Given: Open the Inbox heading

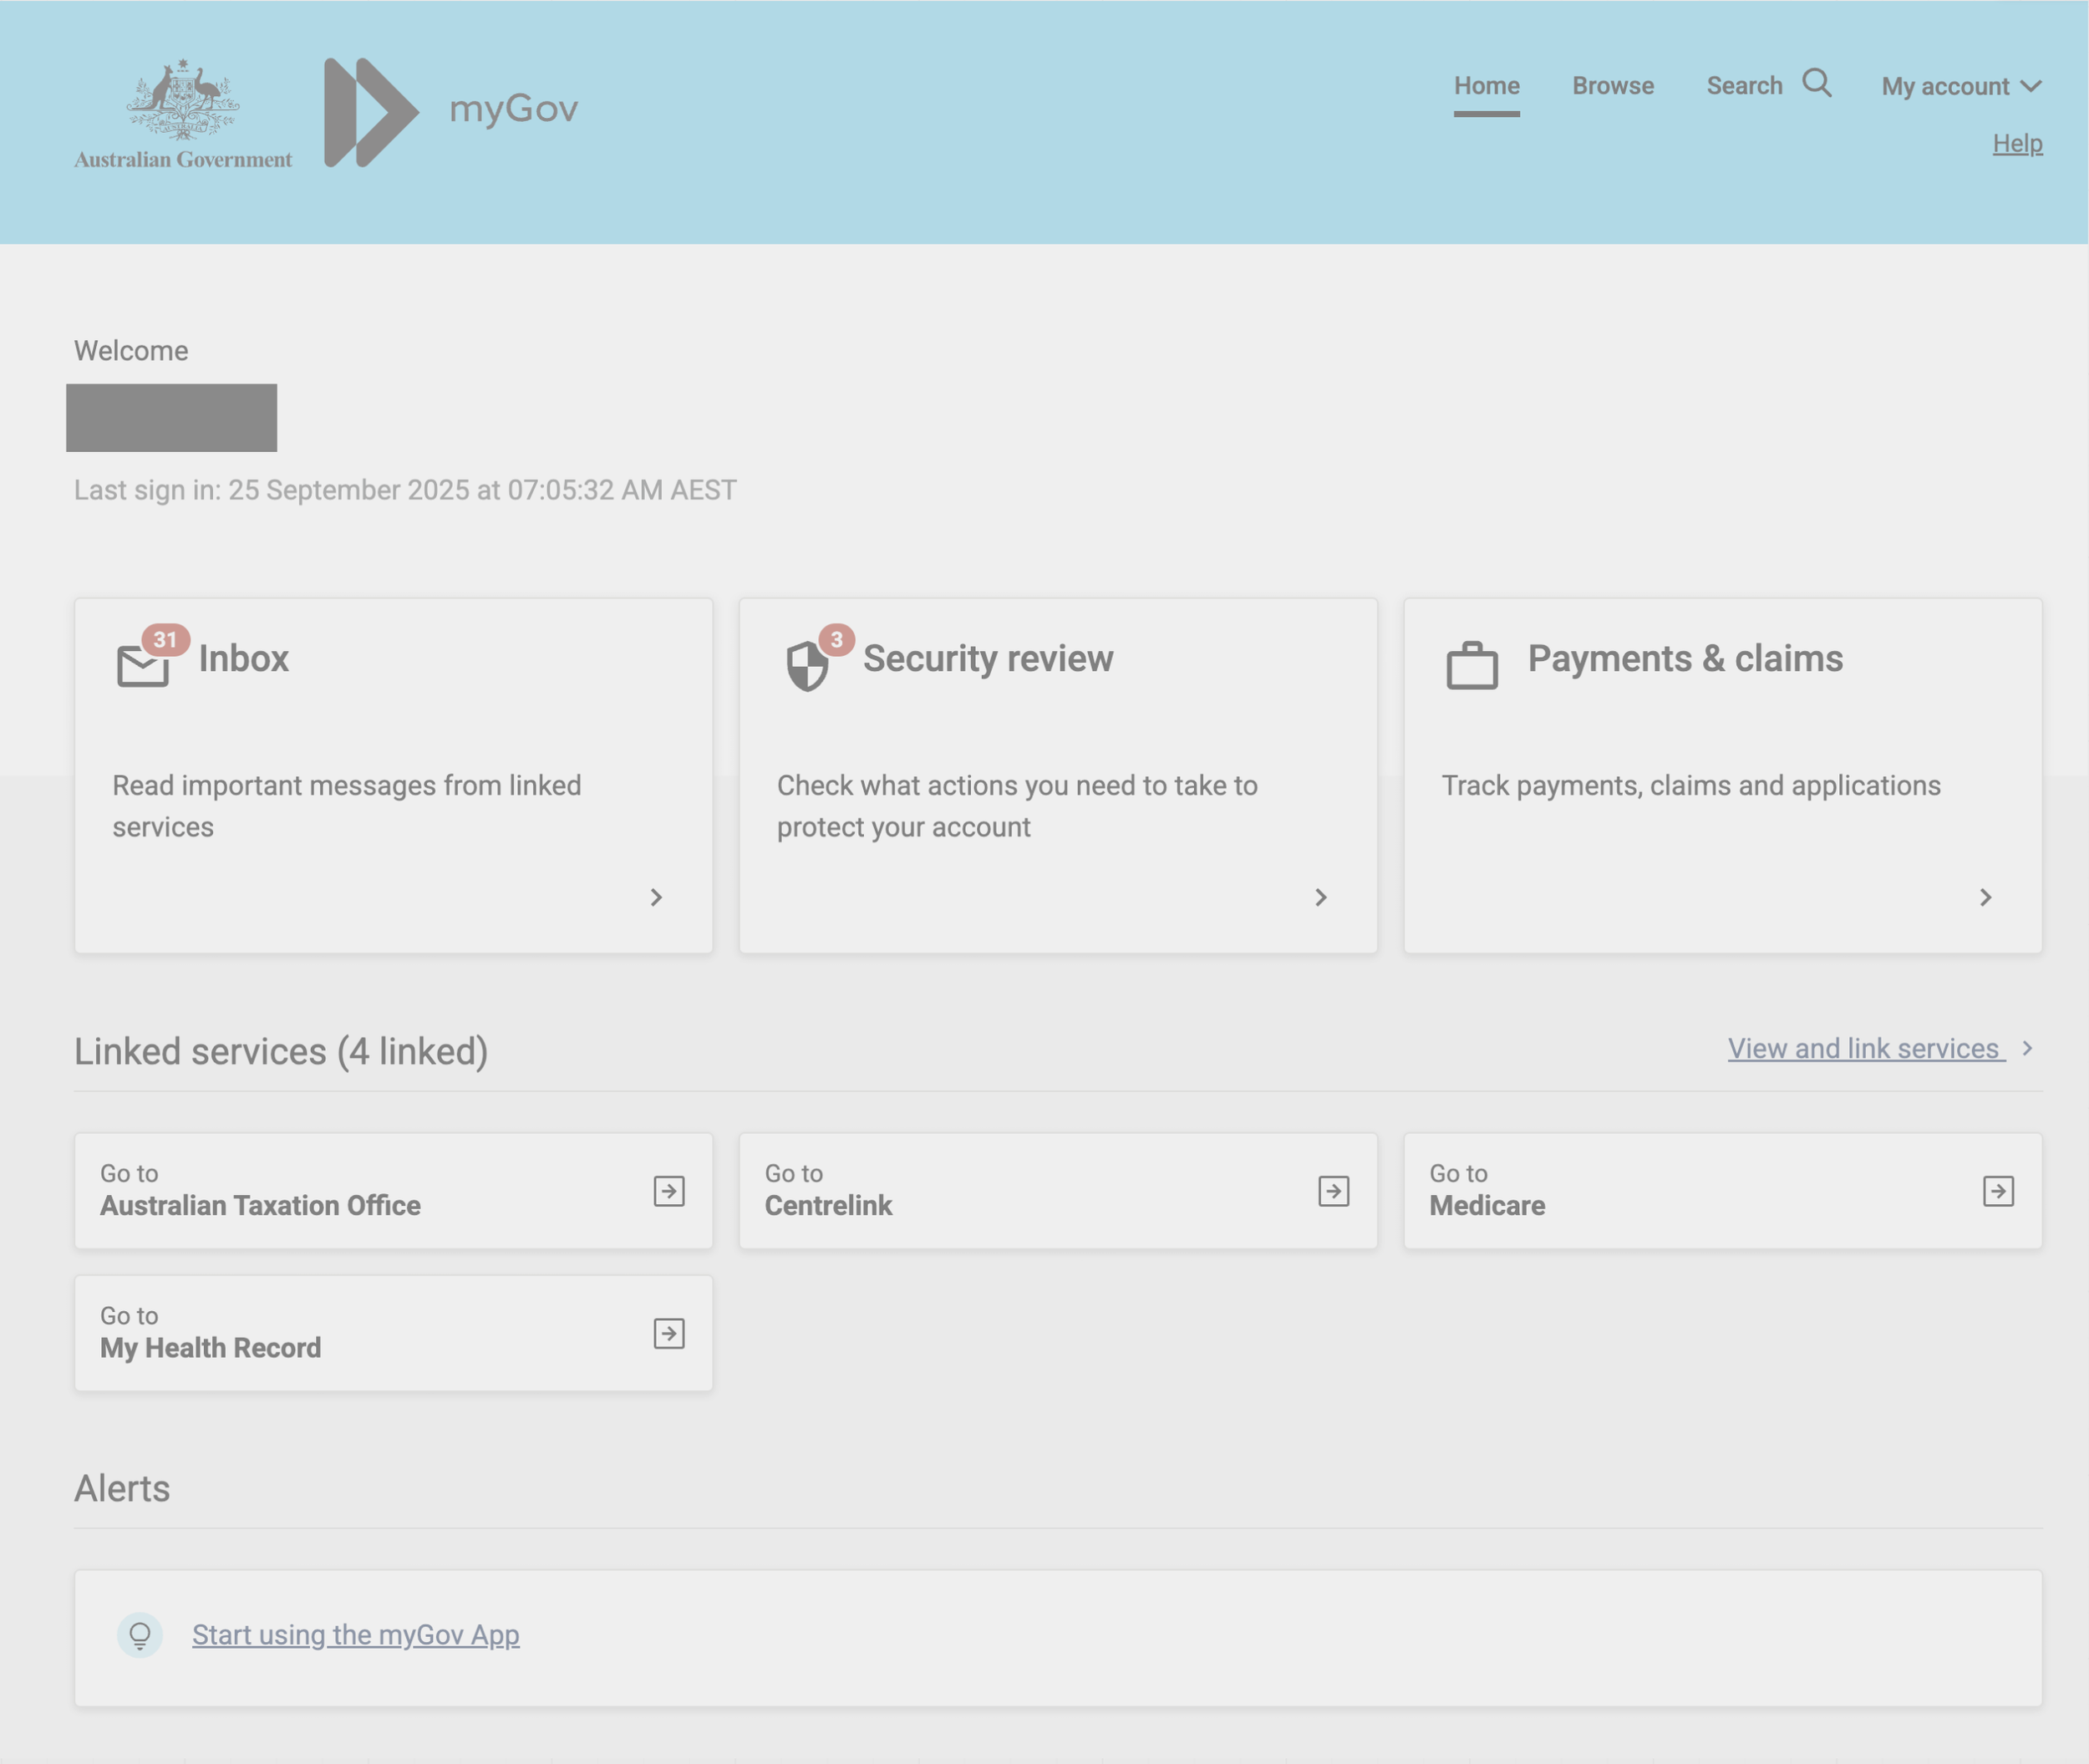Looking at the screenshot, I should pos(244,658).
